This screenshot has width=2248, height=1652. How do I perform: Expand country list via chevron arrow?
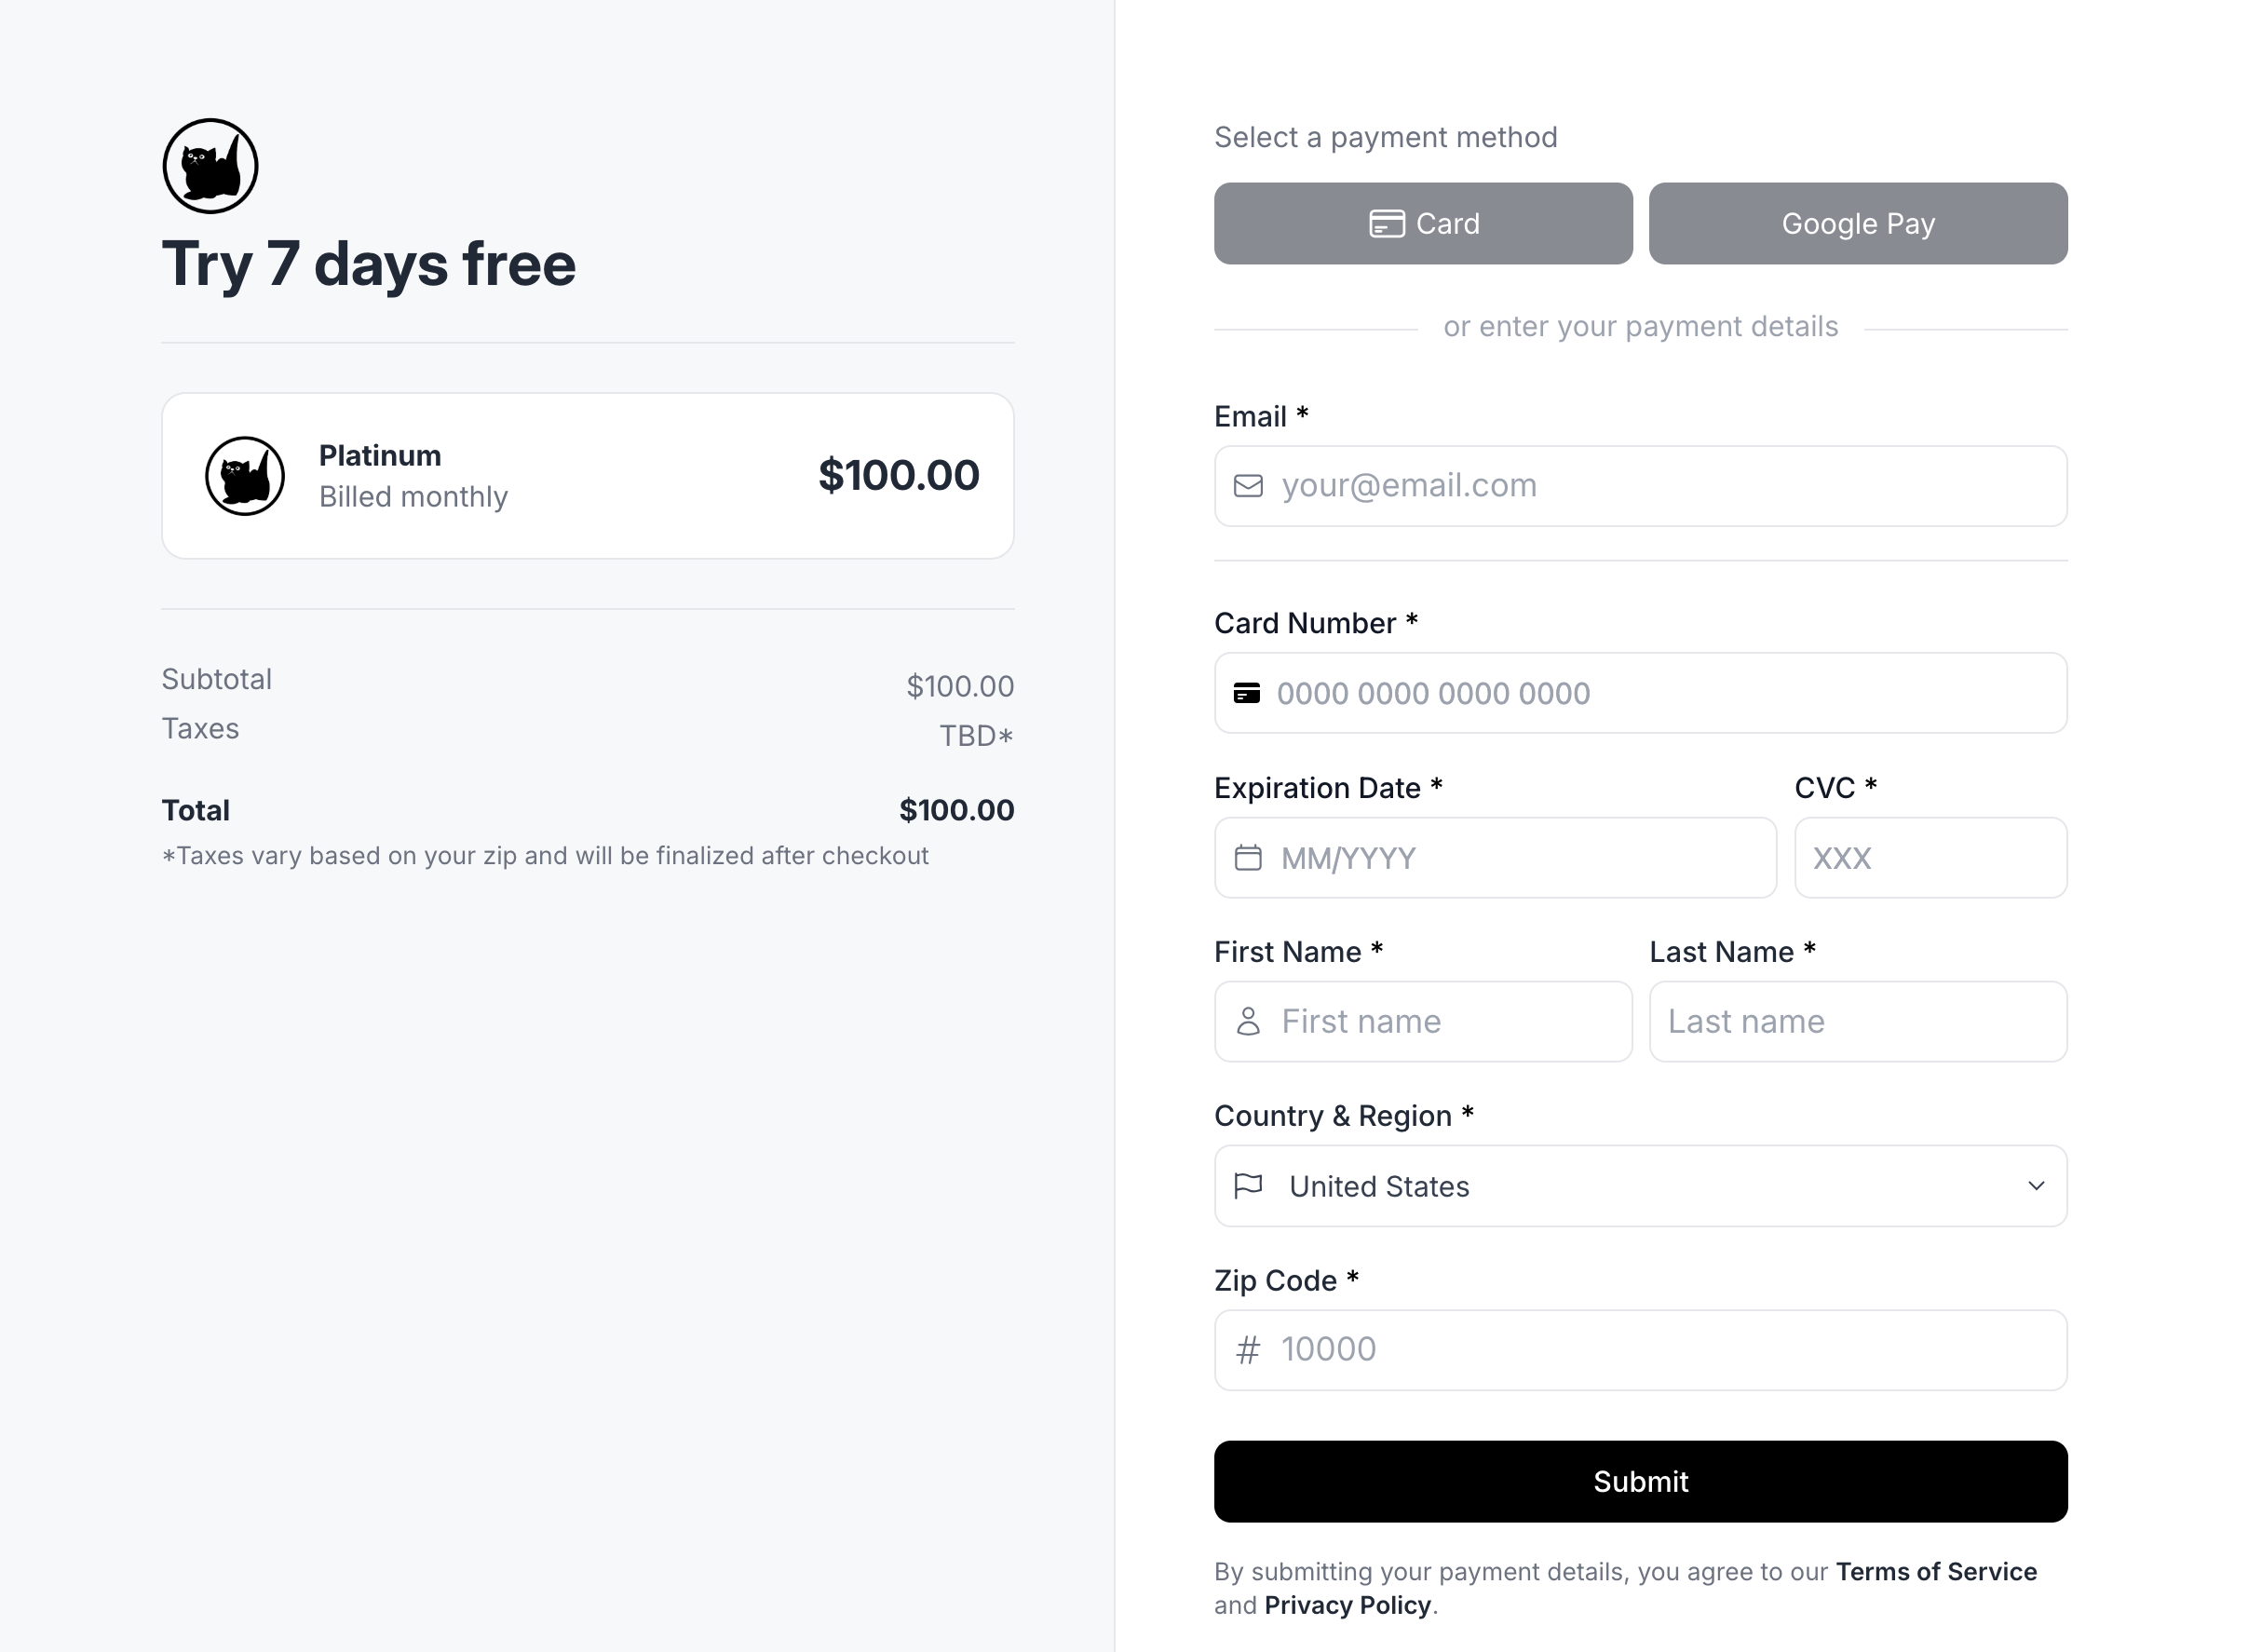click(2036, 1186)
